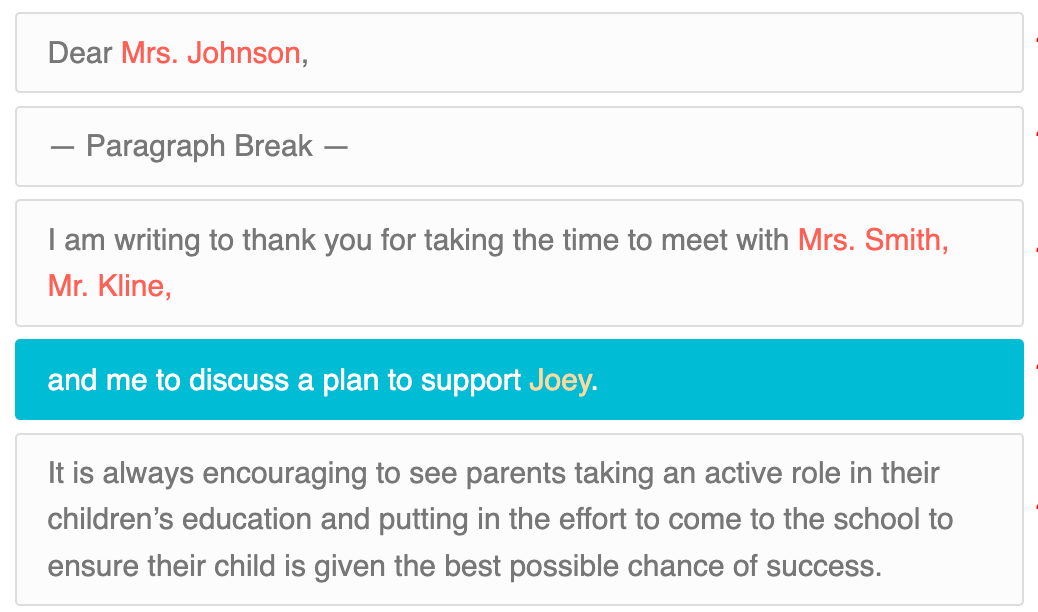The image size is (1038, 612).
Task: Select the highlighted 'and me to discuss' block
Action: click(x=519, y=380)
